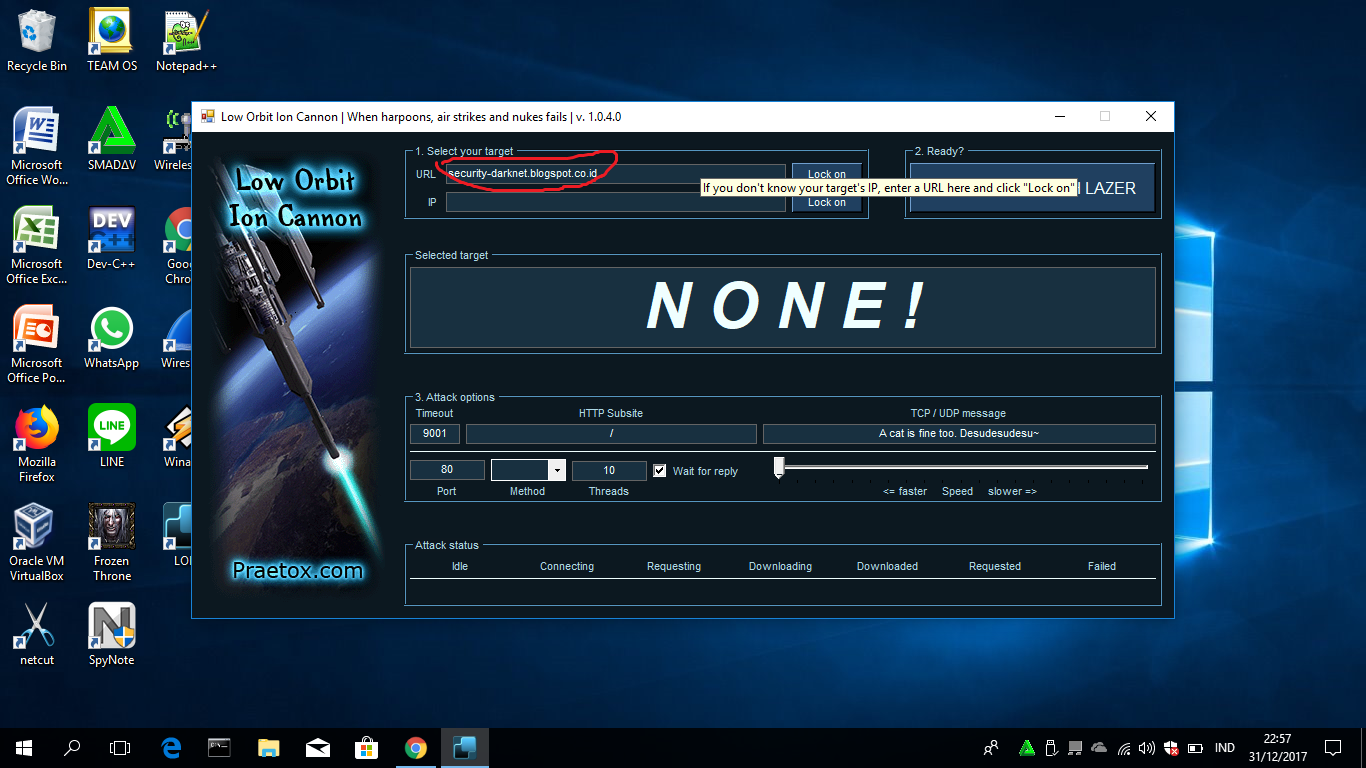This screenshot has height=768, width=1366.
Task: Click the LOIC window title bar icon
Action: coord(208,116)
